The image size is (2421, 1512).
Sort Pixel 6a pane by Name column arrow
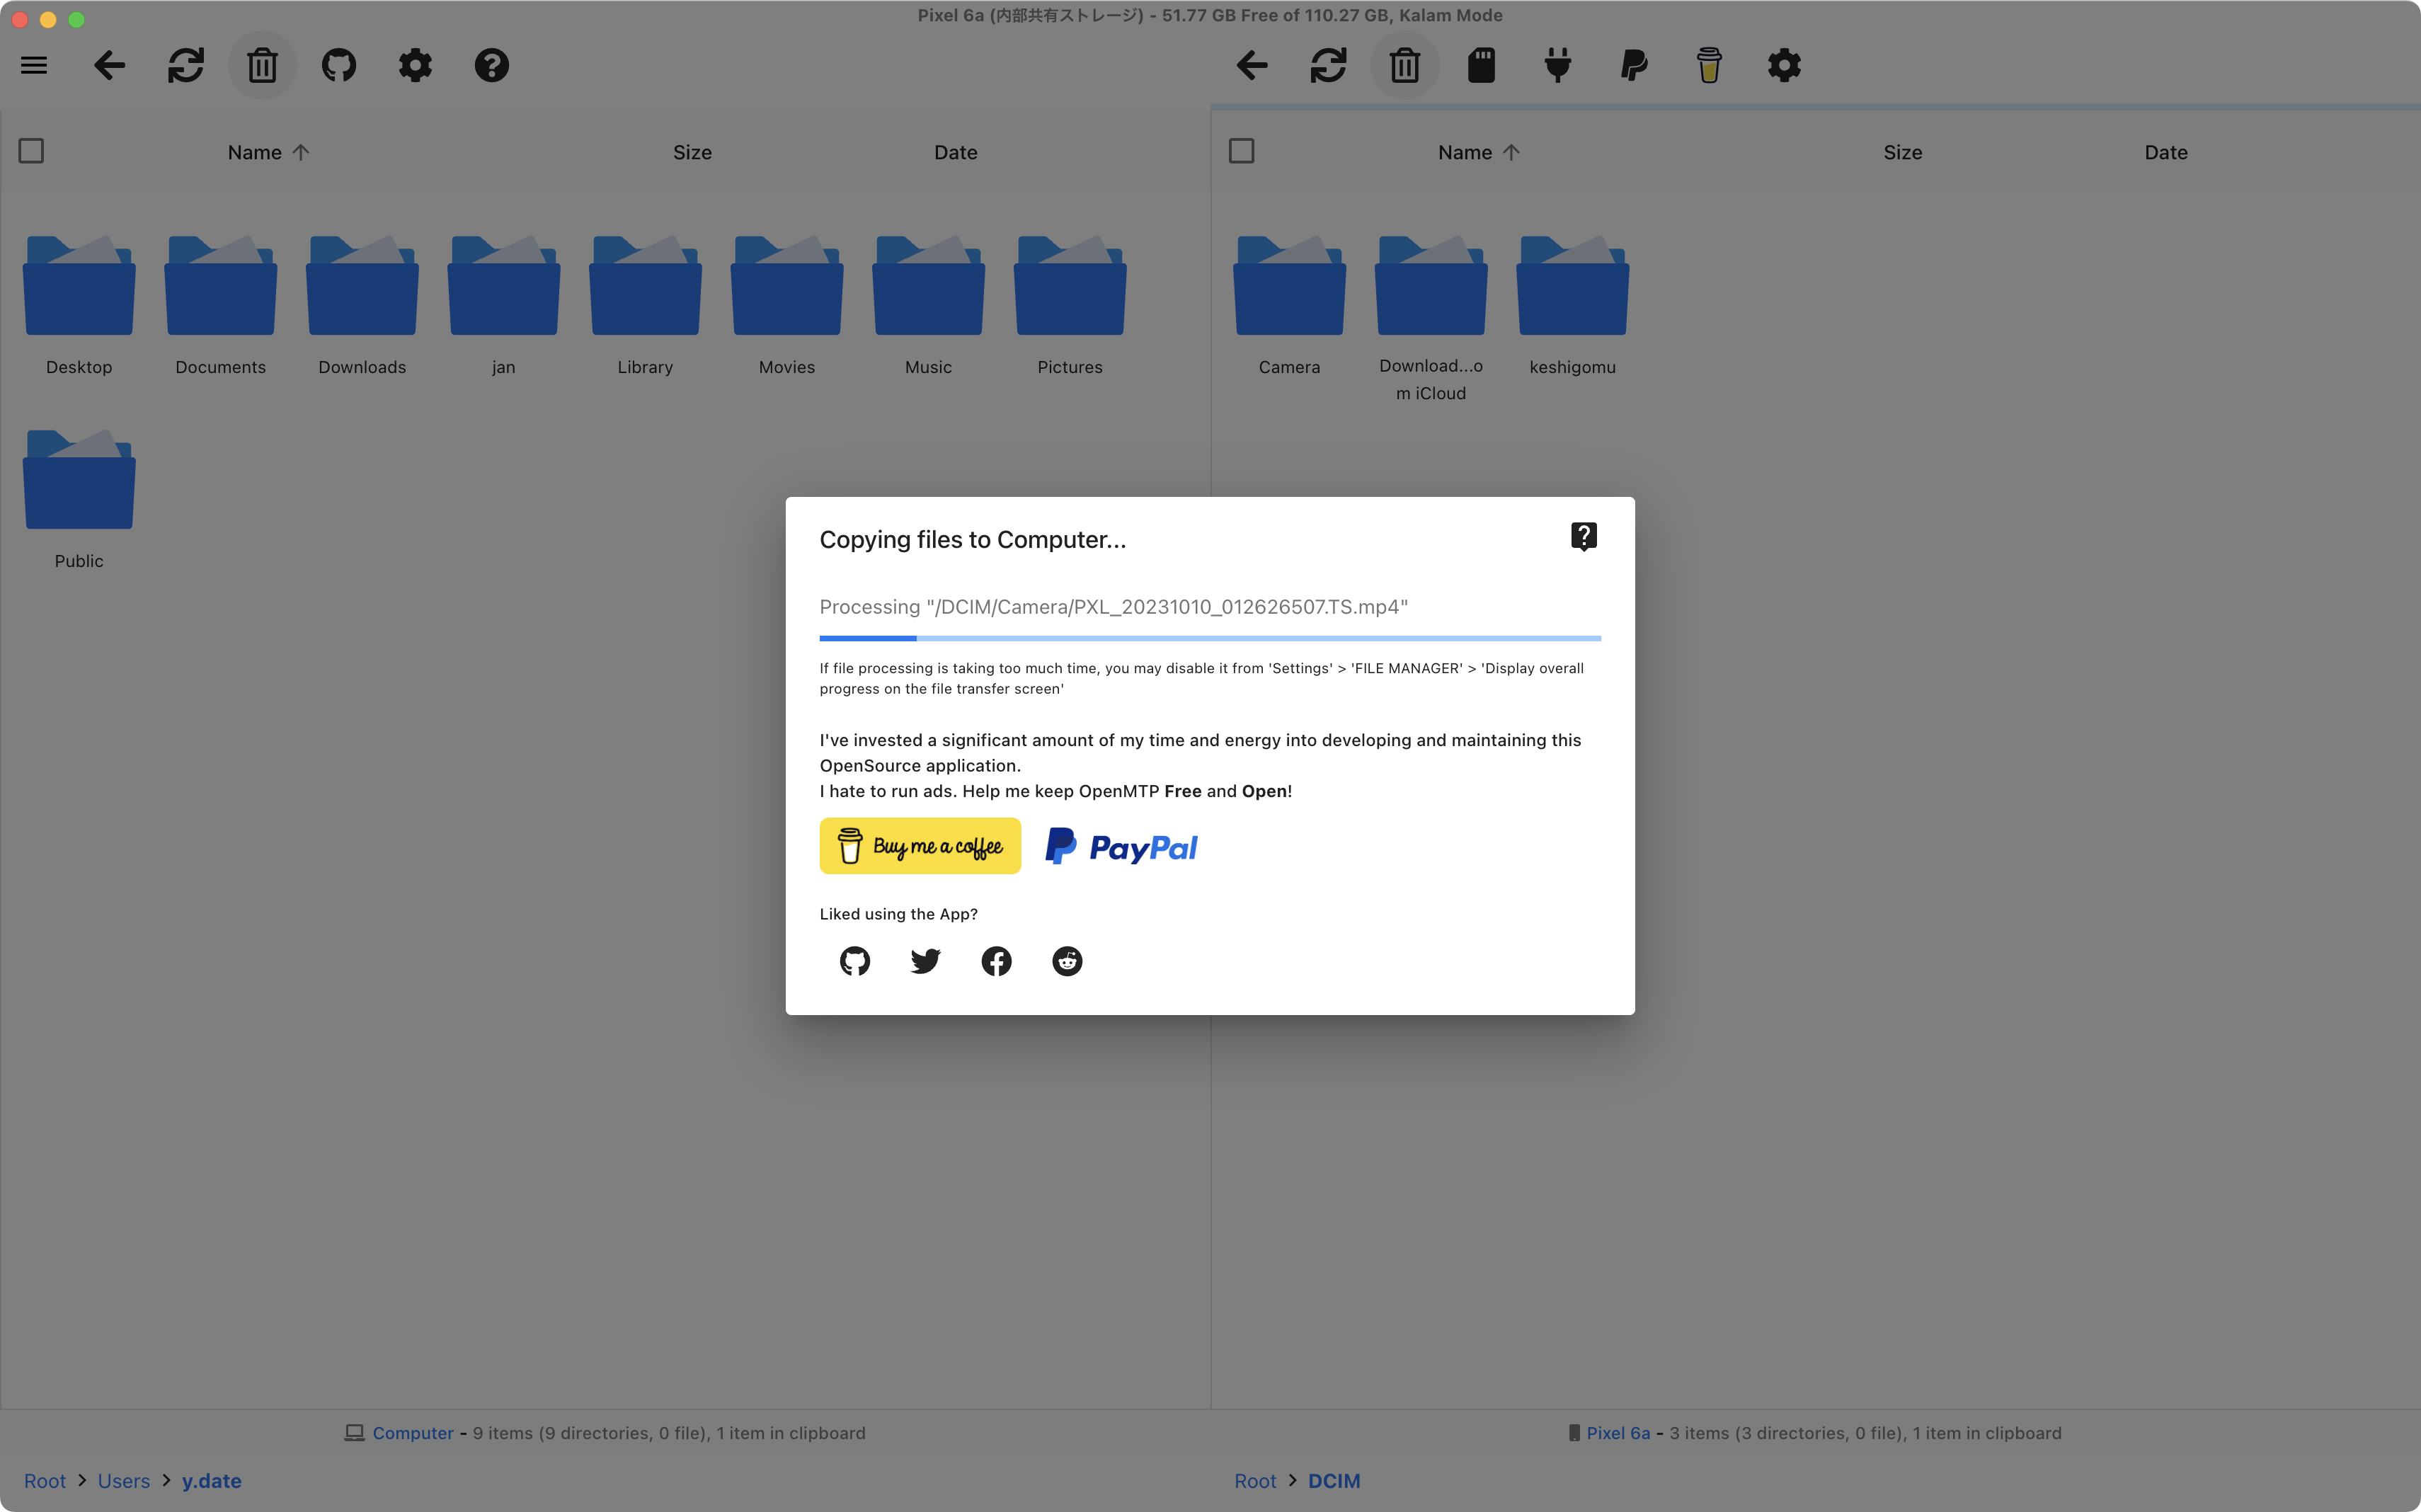point(1511,152)
